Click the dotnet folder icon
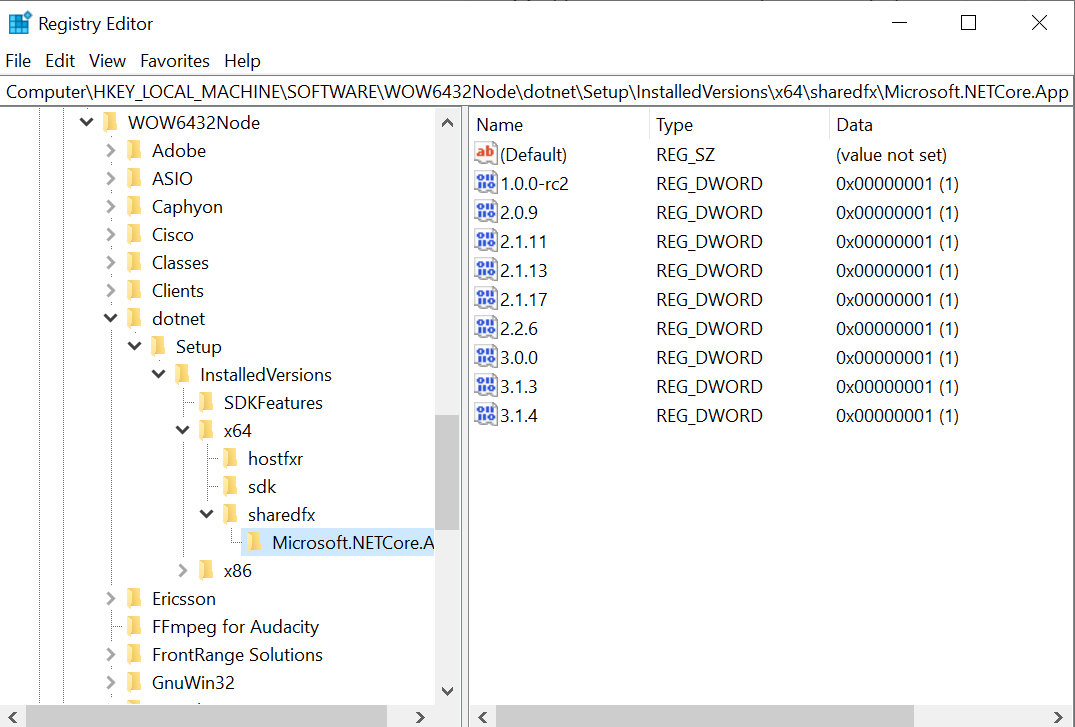 tap(134, 318)
